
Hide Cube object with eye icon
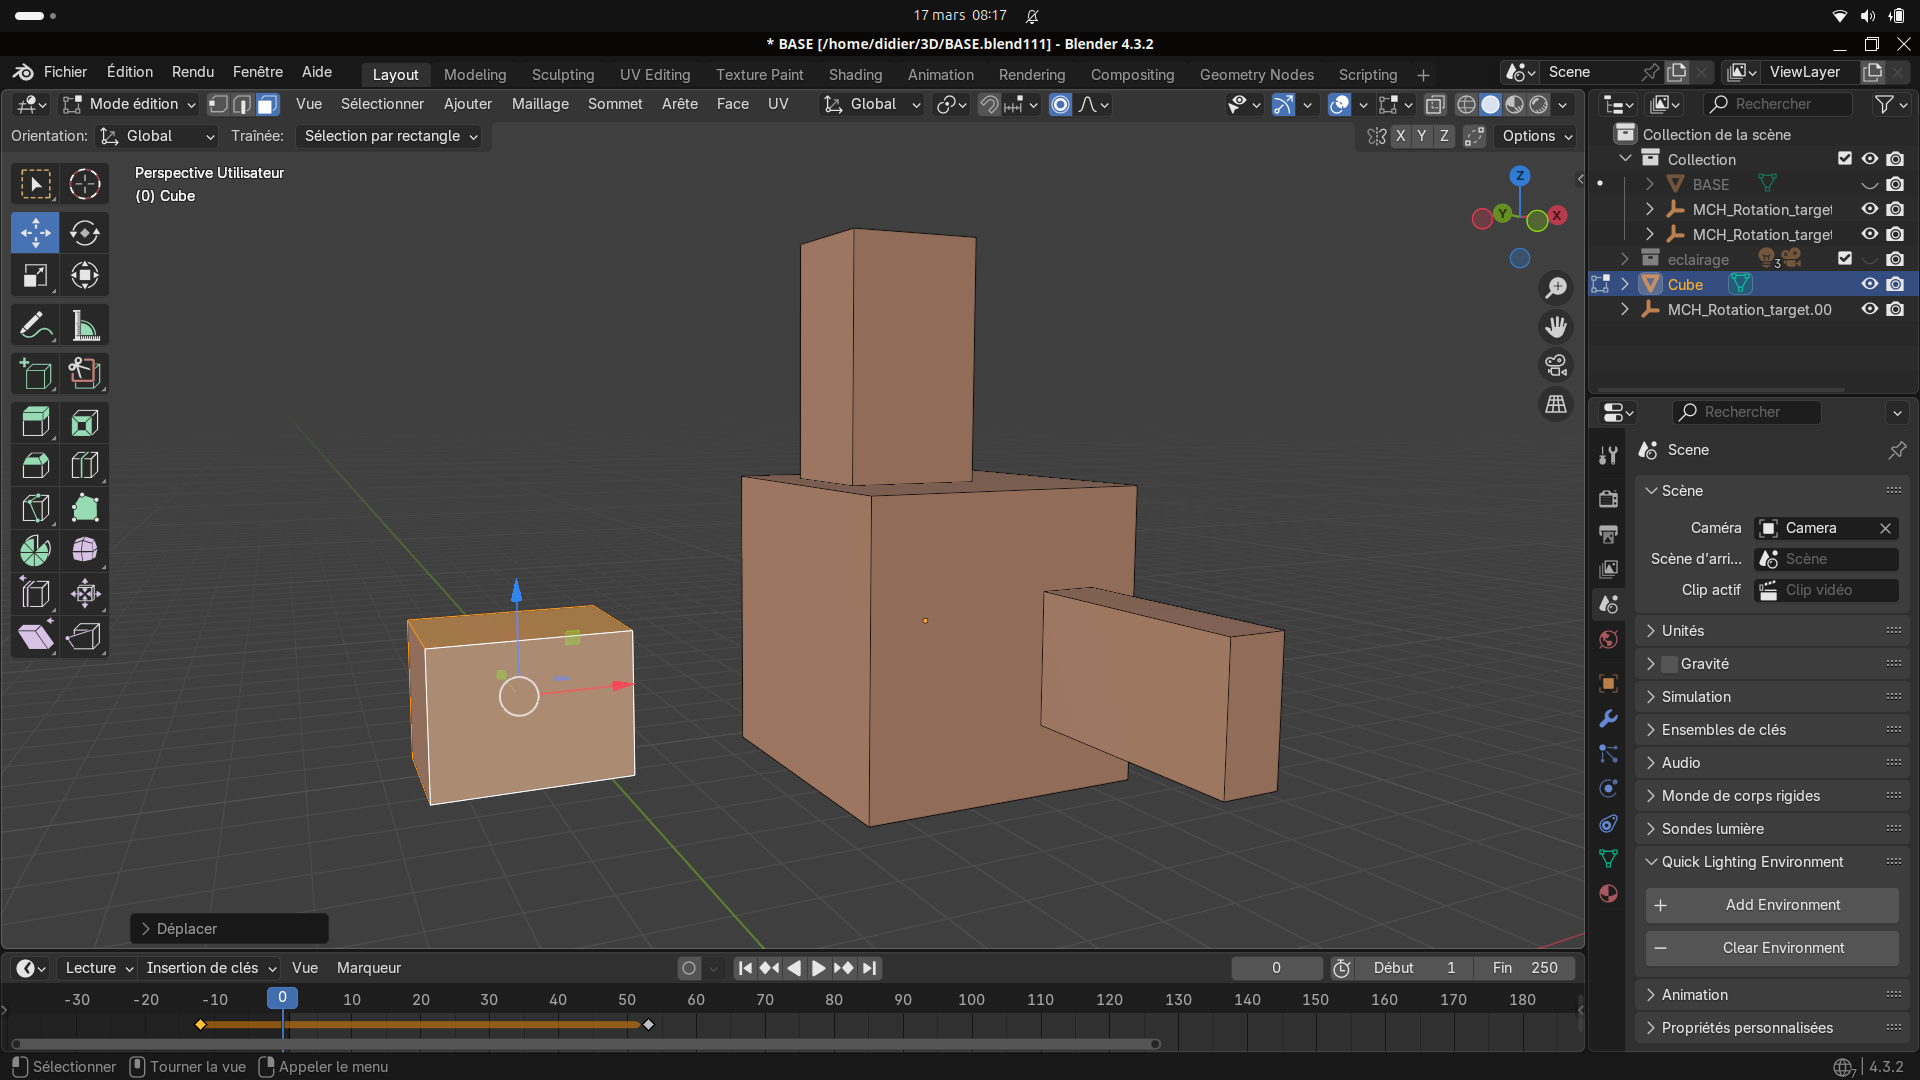click(1869, 284)
